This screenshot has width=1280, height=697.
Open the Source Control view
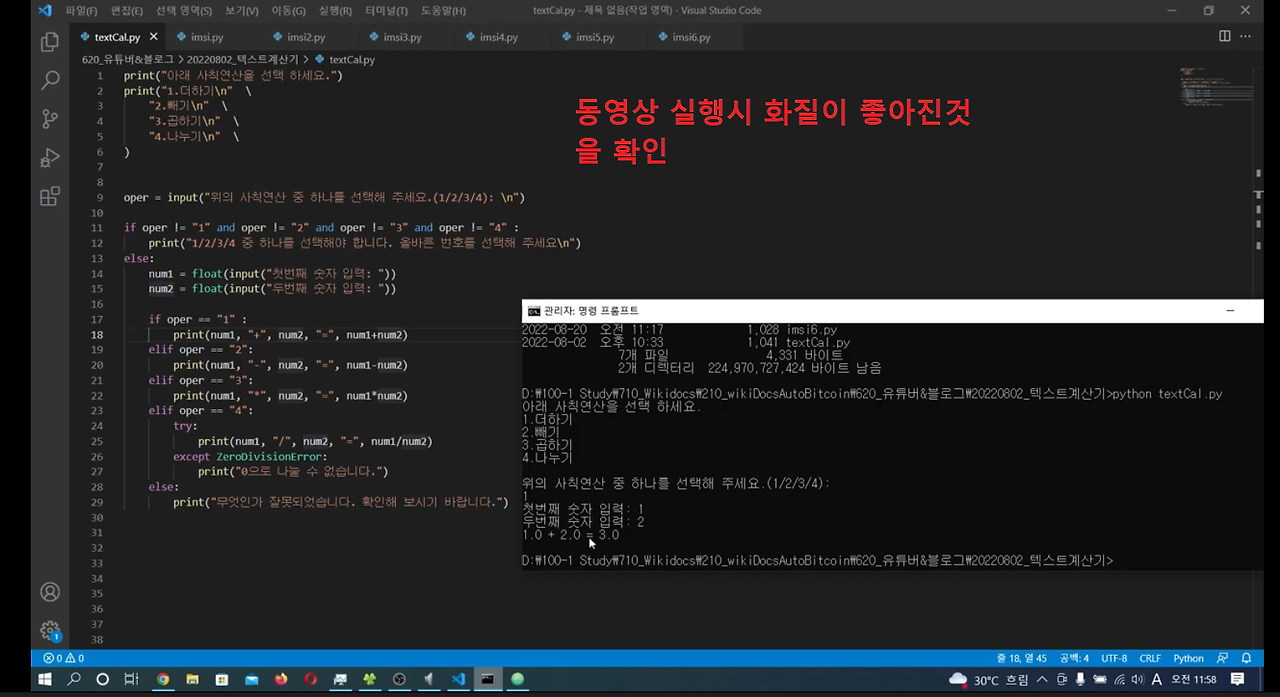49,119
